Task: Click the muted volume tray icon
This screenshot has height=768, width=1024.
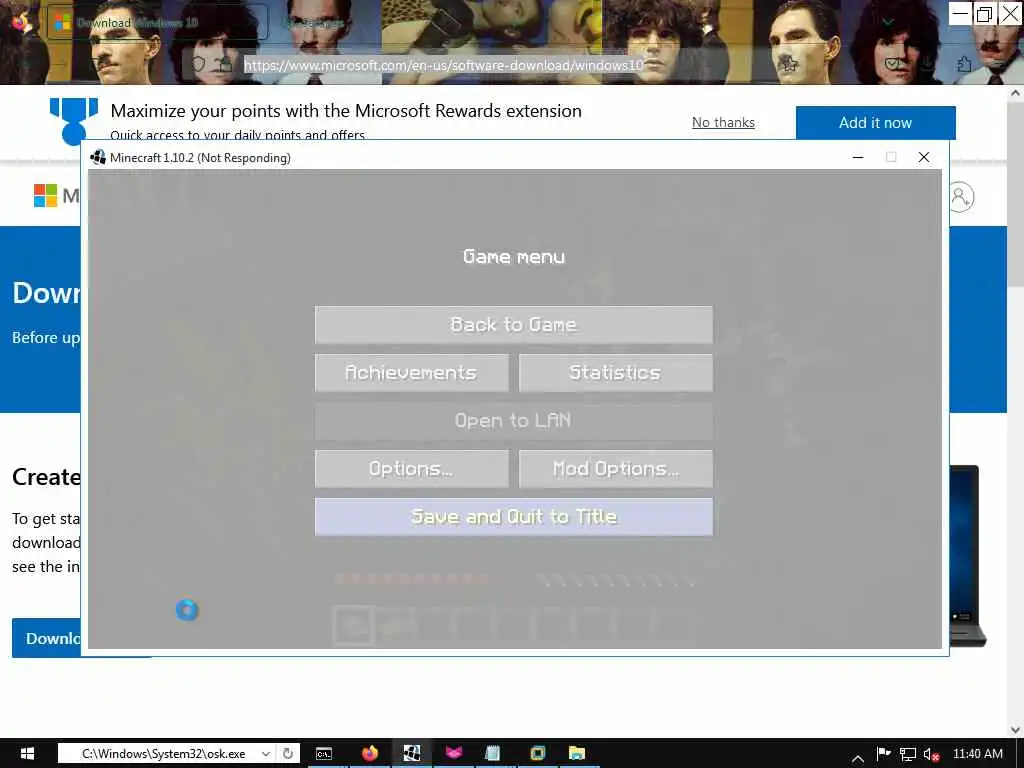Action: click(932, 754)
